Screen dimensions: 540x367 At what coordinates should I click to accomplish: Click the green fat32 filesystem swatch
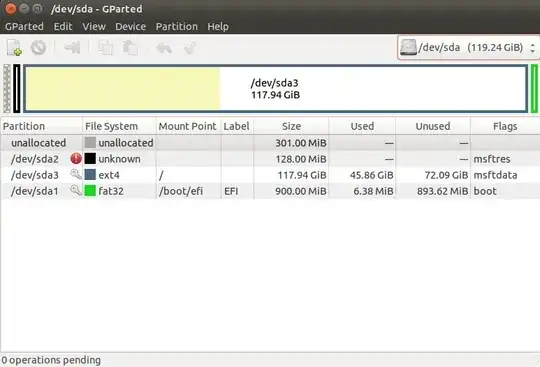tap(90, 191)
